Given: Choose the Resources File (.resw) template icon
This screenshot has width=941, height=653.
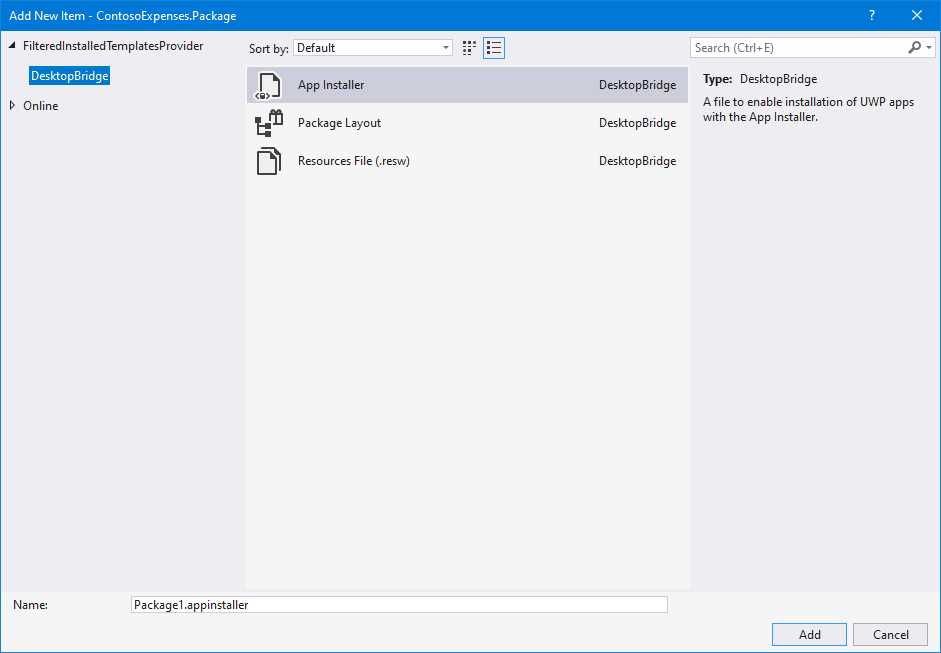Looking at the screenshot, I should [x=268, y=160].
